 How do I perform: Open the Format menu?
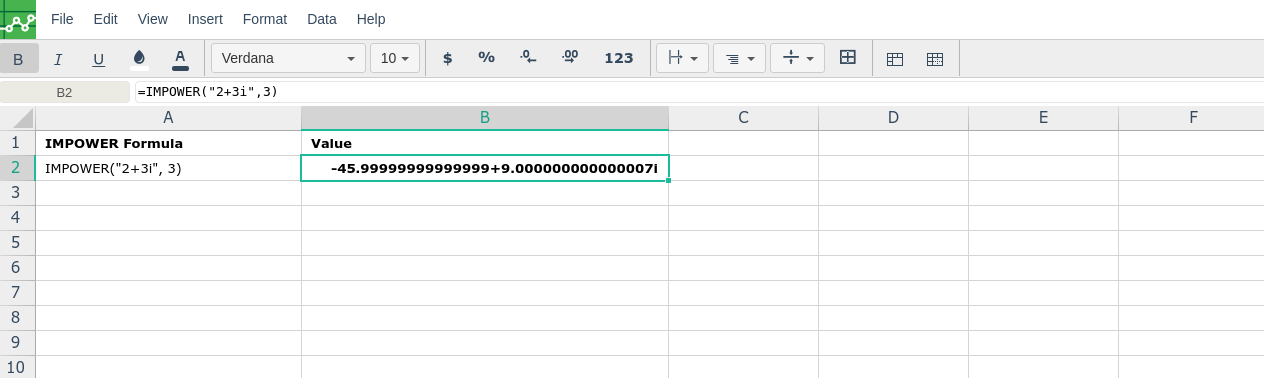pyautogui.click(x=265, y=19)
